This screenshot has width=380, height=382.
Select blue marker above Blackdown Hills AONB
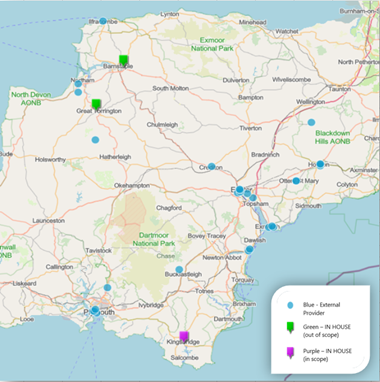tap(311, 122)
